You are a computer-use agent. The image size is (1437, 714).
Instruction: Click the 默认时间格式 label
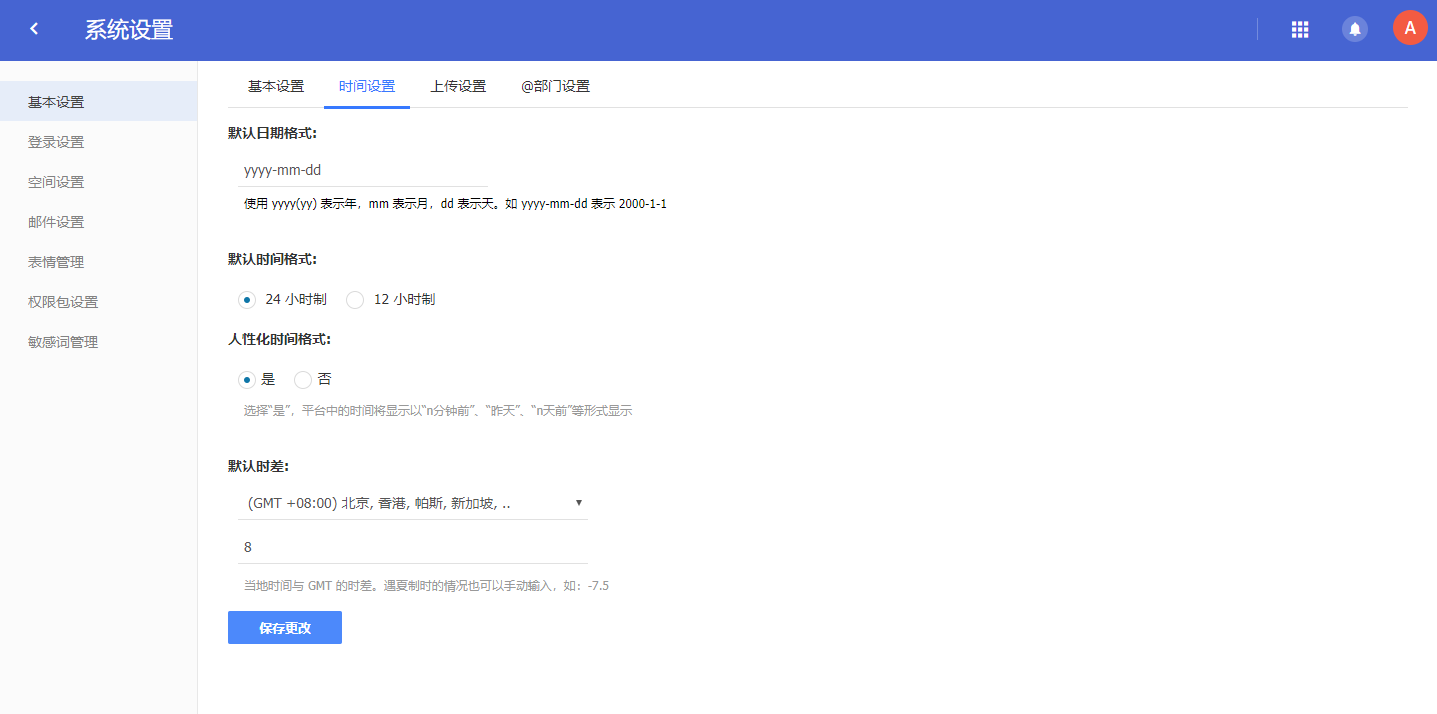[272, 258]
